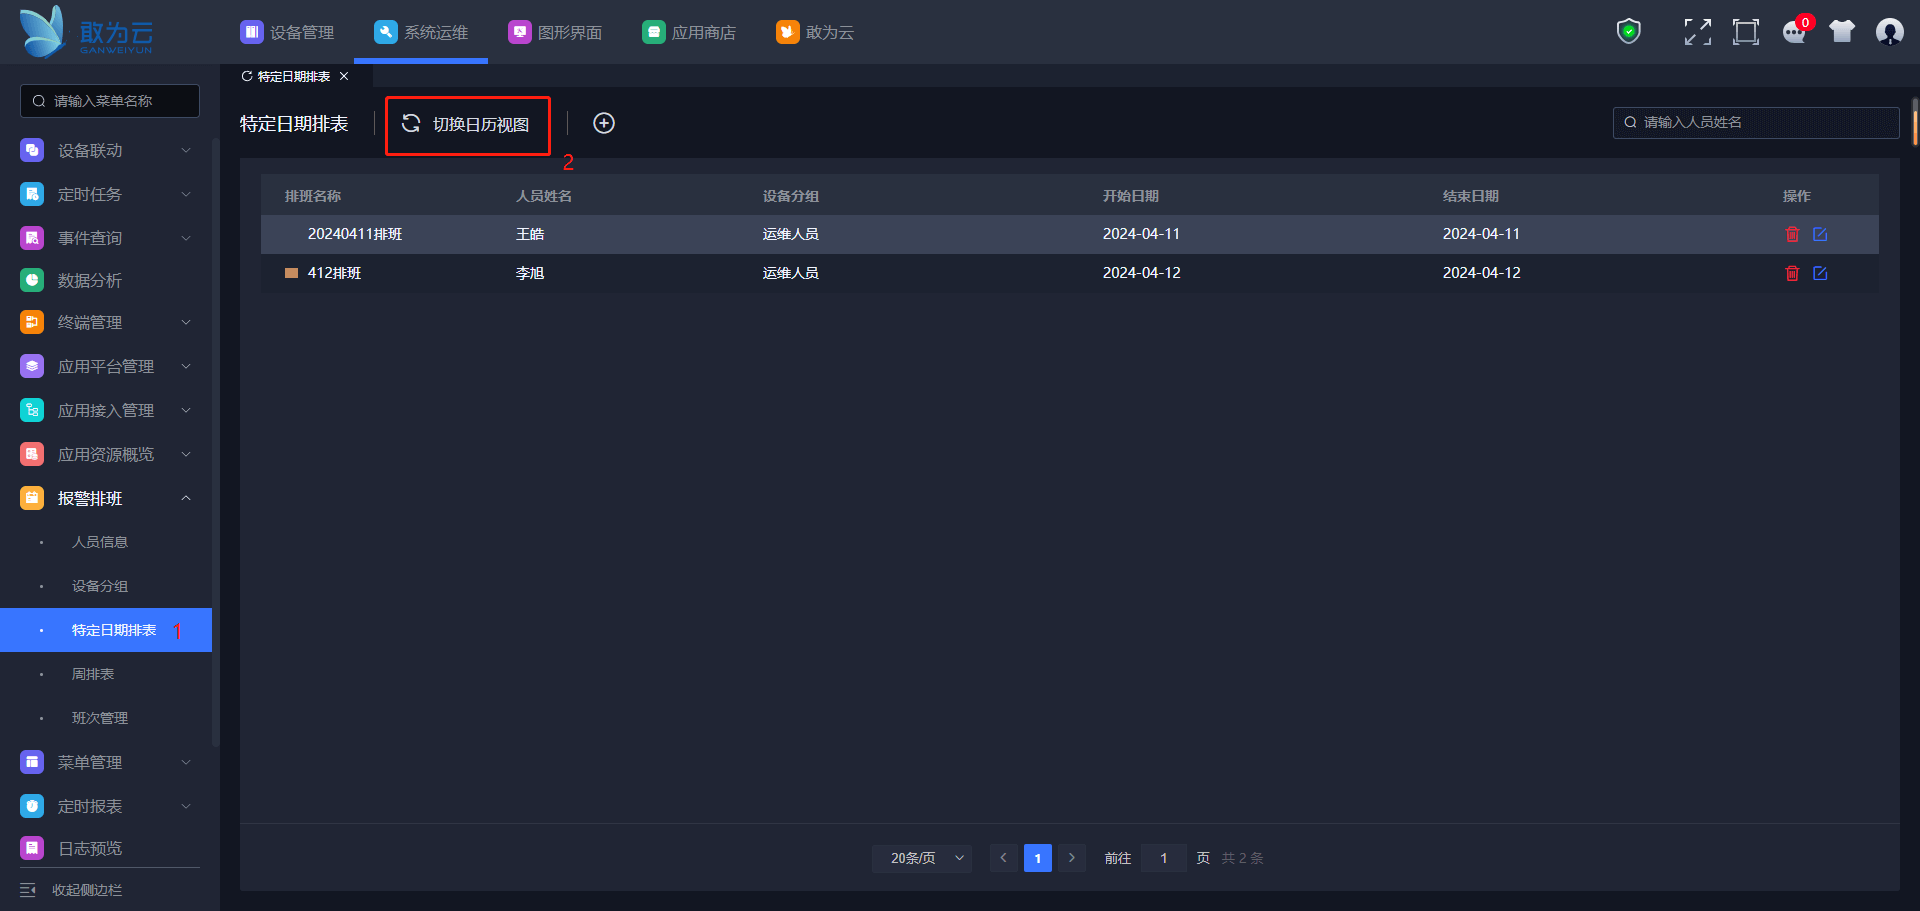The width and height of the screenshot is (1920, 911).
Task: Focus the 请输入人员姓名 search field
Action: pyautogui.click(x=1756, y=122)
